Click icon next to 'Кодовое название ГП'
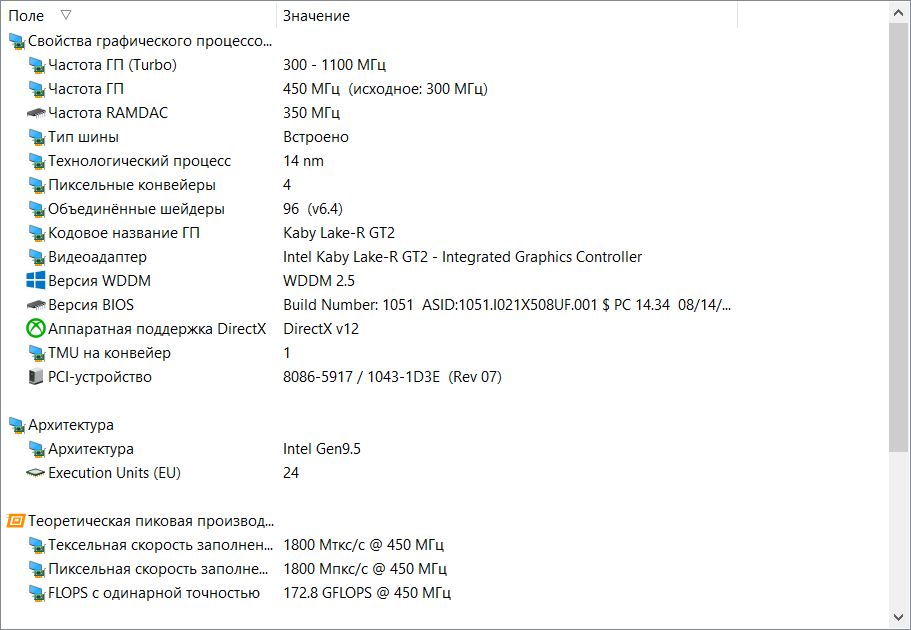 (x=36, y=233)
